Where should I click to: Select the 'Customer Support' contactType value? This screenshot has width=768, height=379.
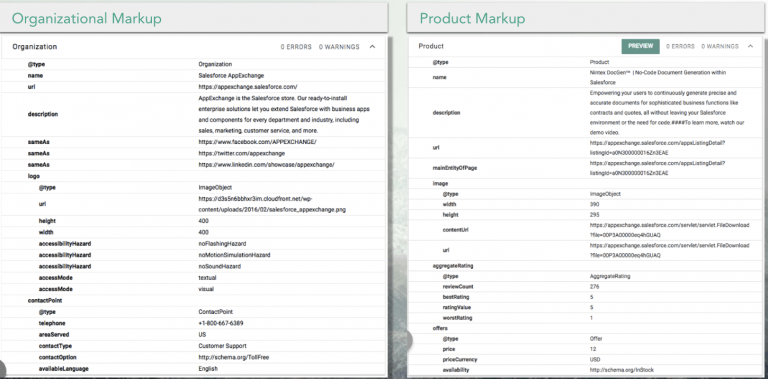(x=222, y=346)
